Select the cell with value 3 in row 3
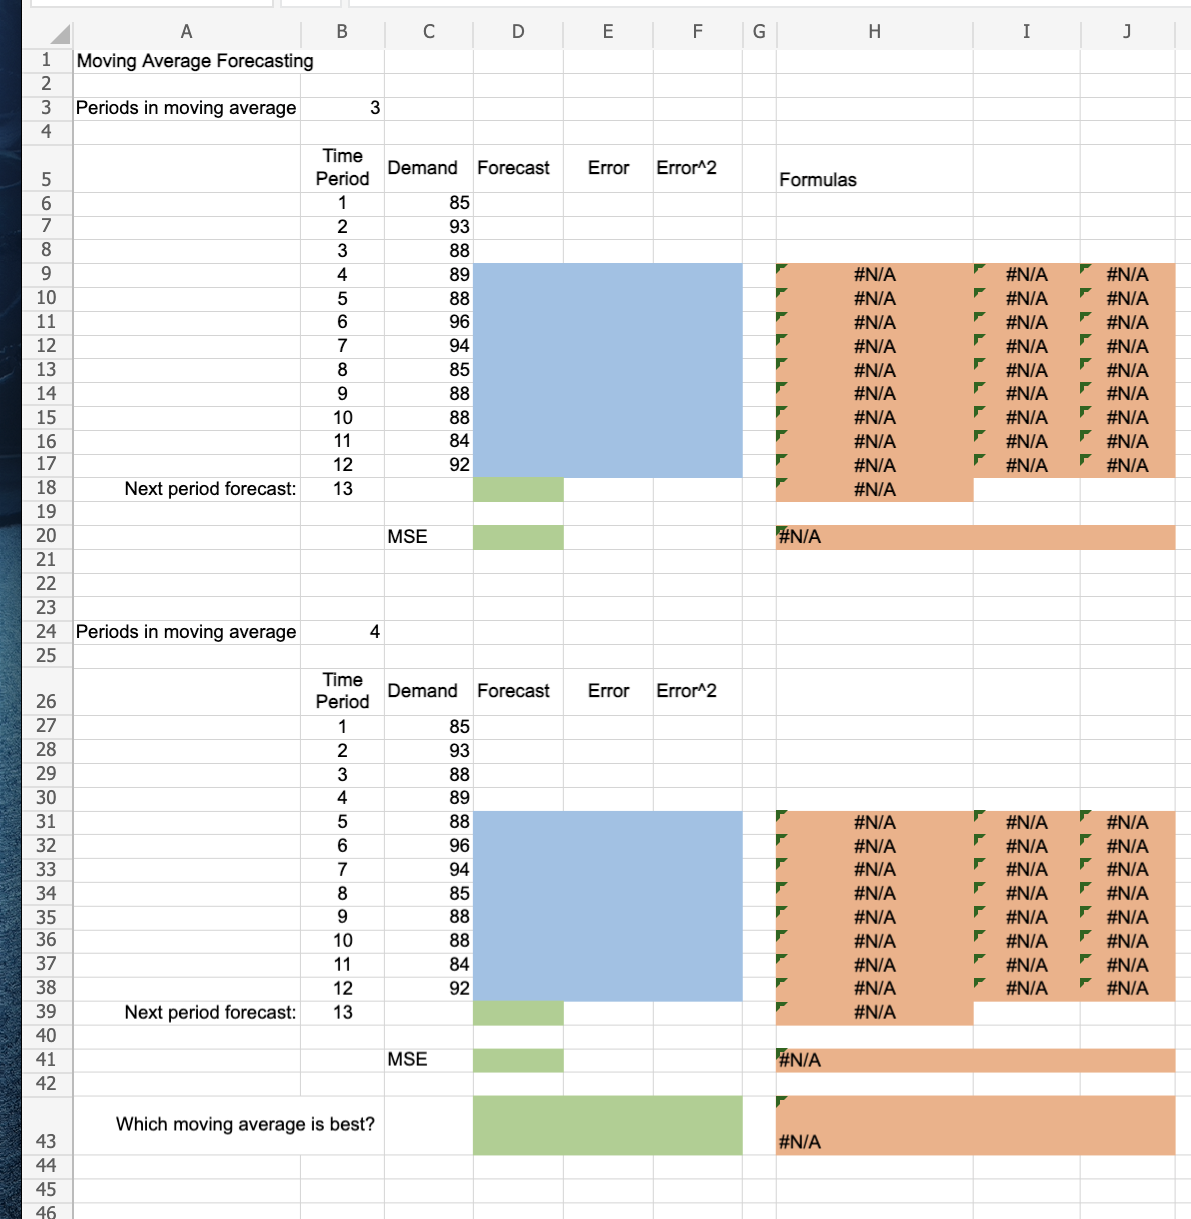The height and width of the screenshot is (1219, 1191). 342,108
